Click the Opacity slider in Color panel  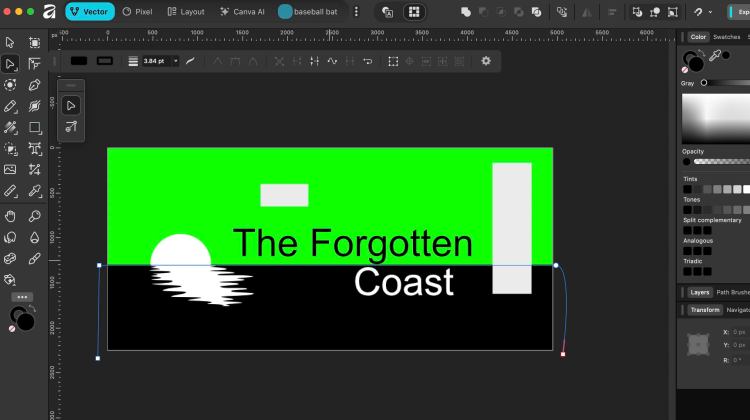click(x=720, y=161)
